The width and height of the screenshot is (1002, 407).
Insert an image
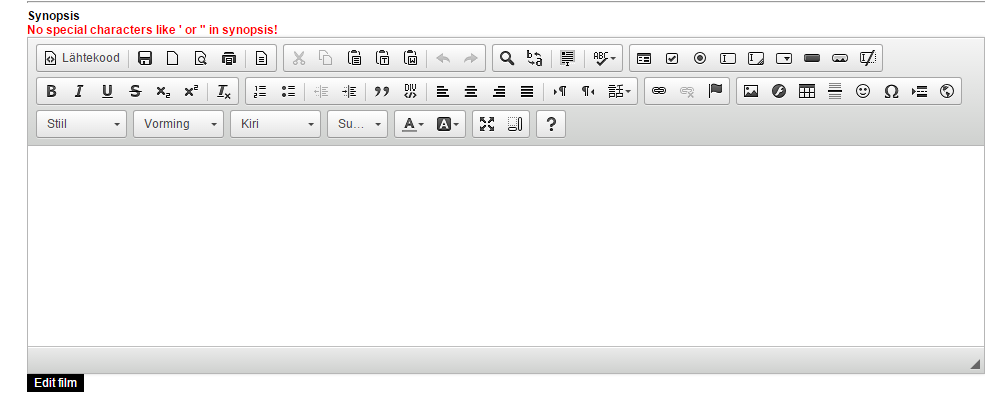point(751,91)
